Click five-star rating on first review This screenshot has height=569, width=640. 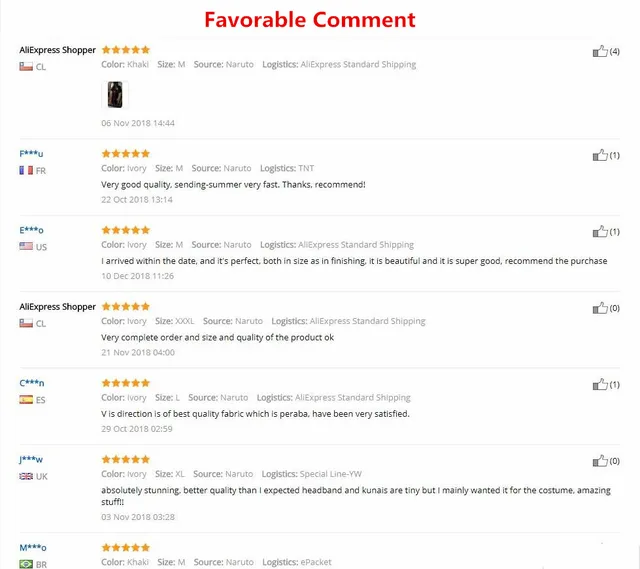[126, 50]
